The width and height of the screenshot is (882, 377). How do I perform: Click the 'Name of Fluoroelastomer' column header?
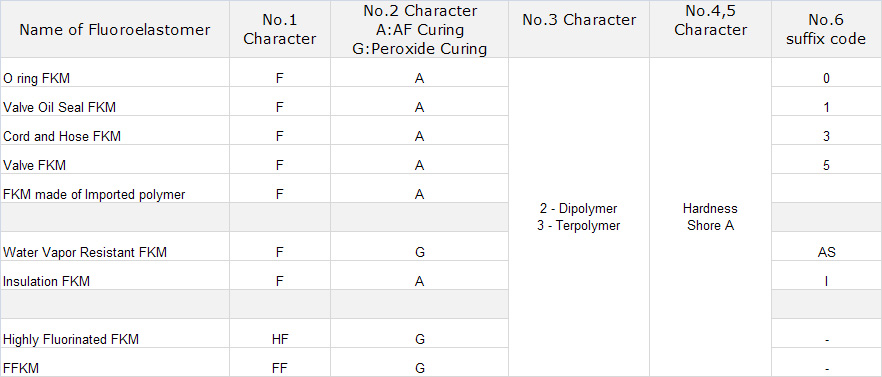click(x=115, y=30)
